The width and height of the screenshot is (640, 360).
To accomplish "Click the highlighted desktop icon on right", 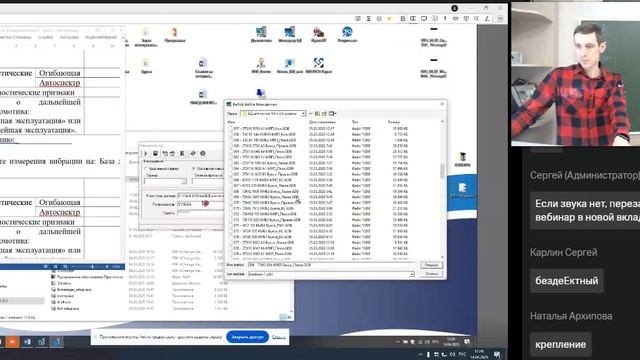I will [x=462, y=190].
